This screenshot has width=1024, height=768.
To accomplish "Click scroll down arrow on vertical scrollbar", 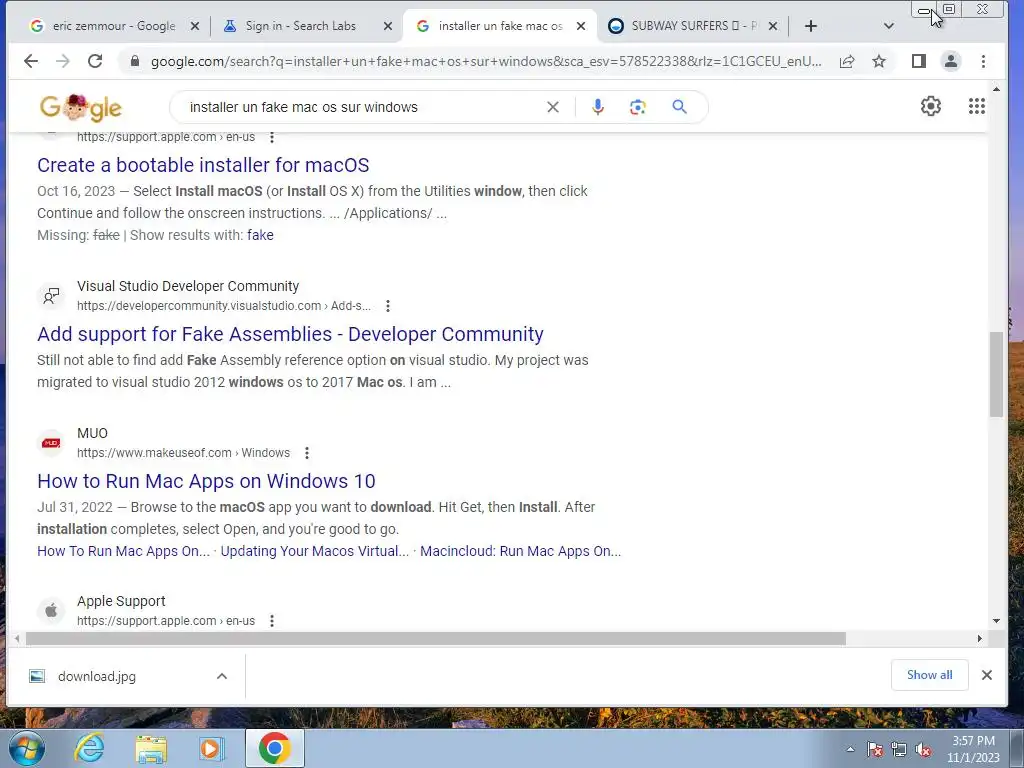I will 996,621.
